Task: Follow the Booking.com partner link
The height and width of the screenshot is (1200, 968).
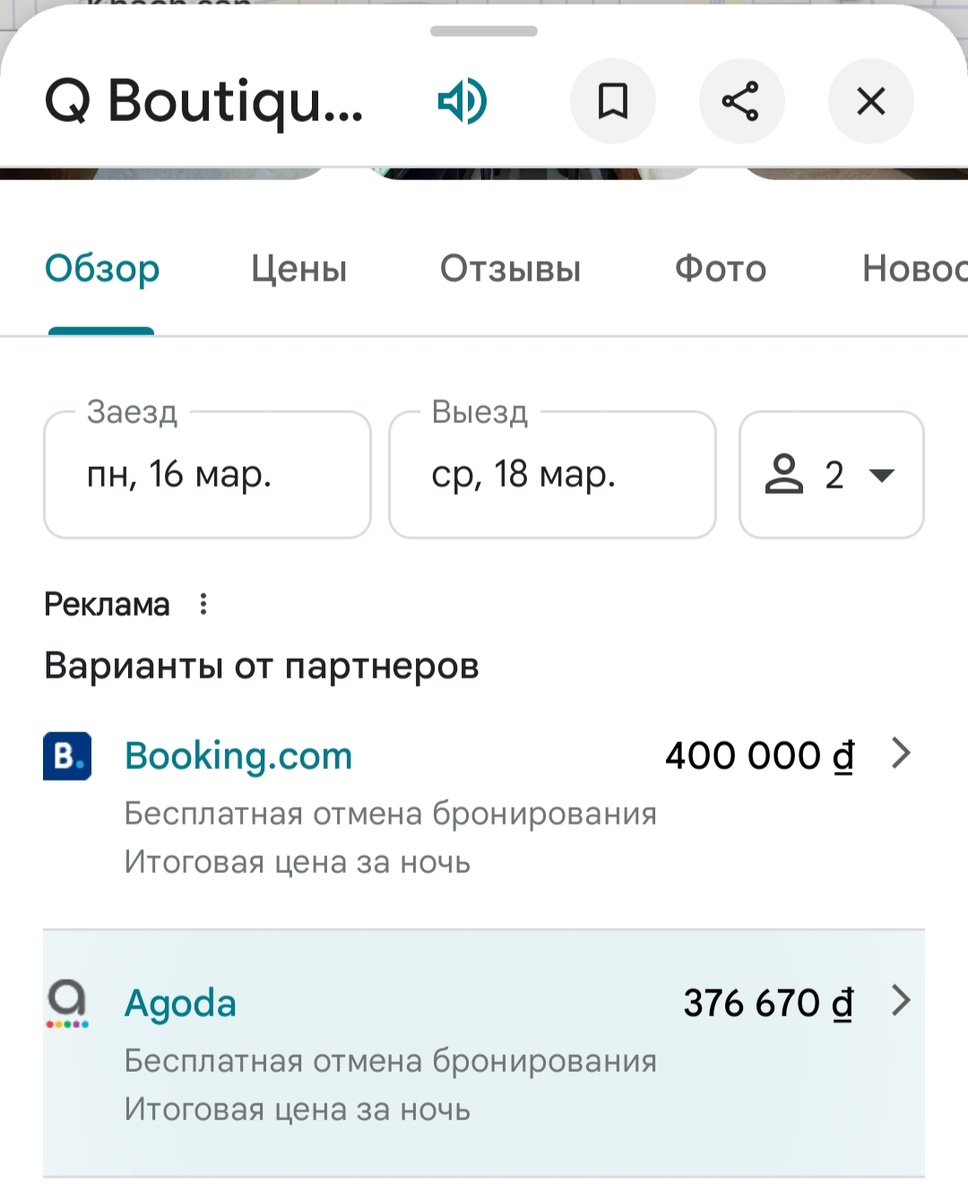Action: [x=237, y=756]
